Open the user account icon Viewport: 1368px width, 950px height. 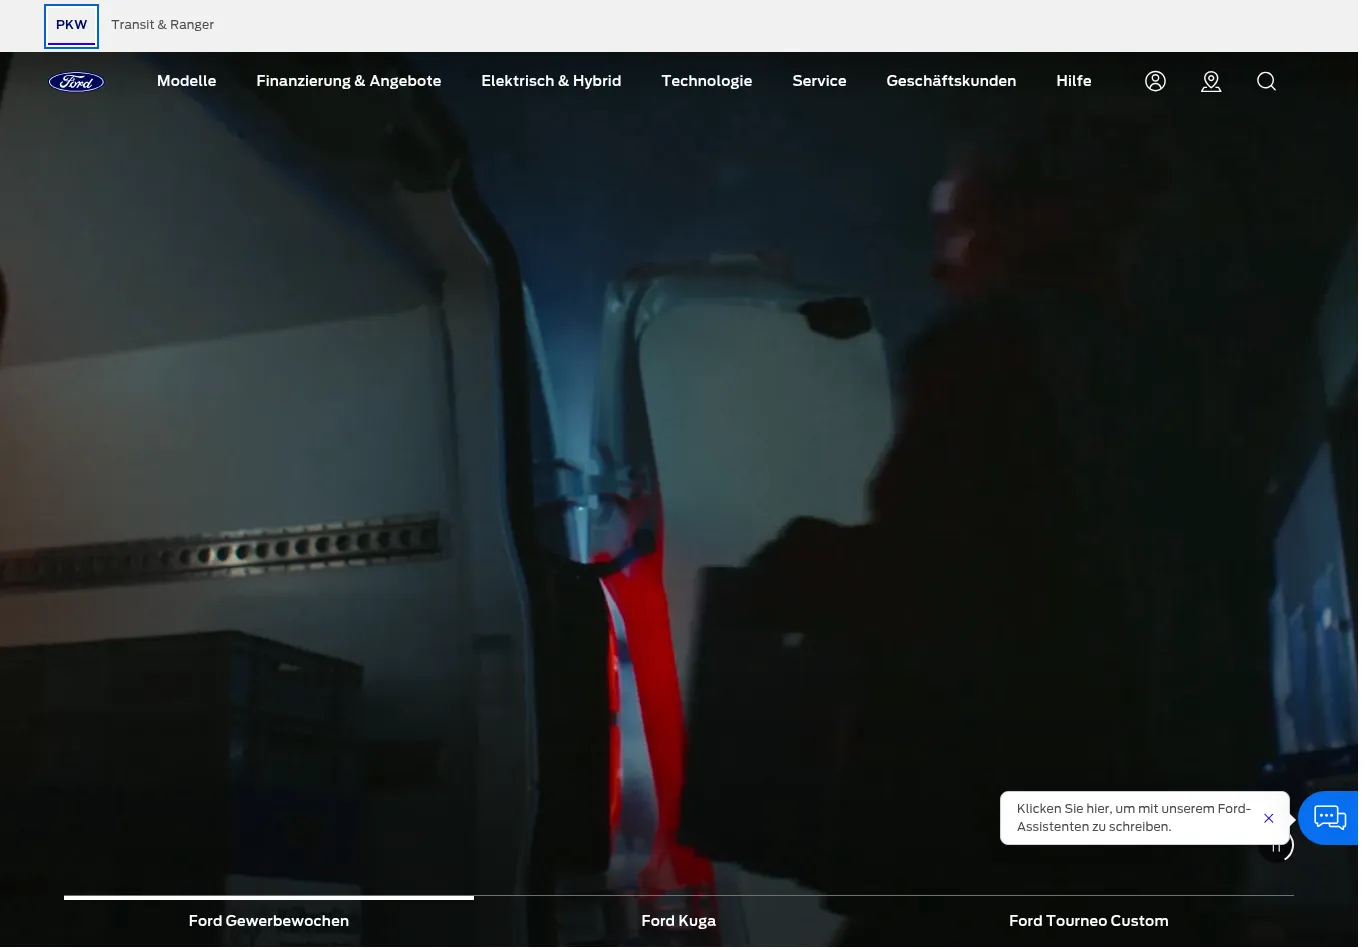point(1155,81)
